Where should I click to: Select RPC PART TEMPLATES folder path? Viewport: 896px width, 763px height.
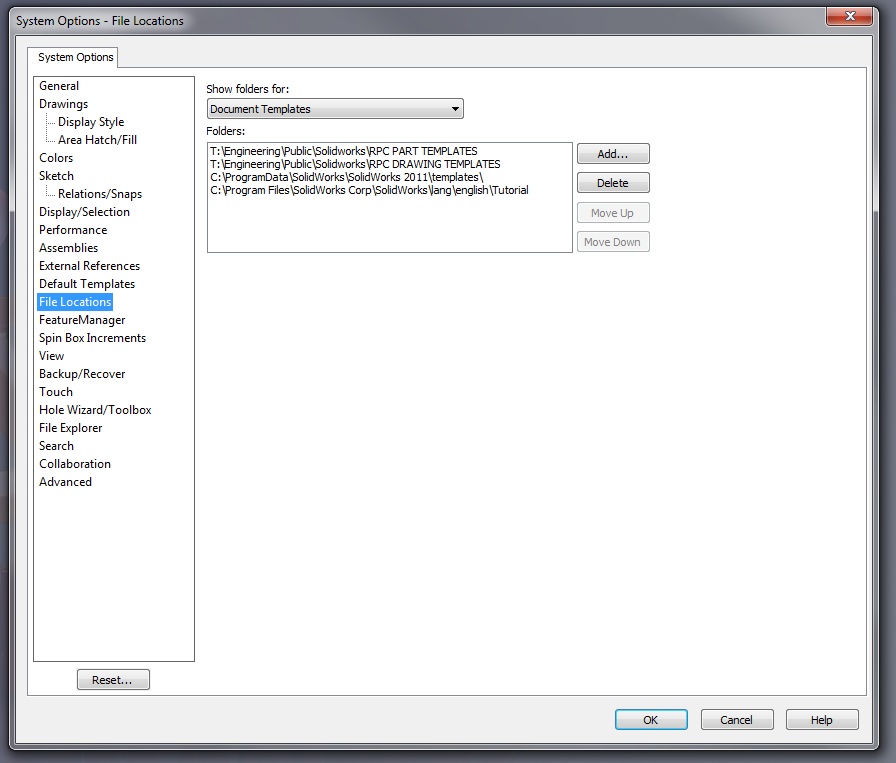click(343, 151)
